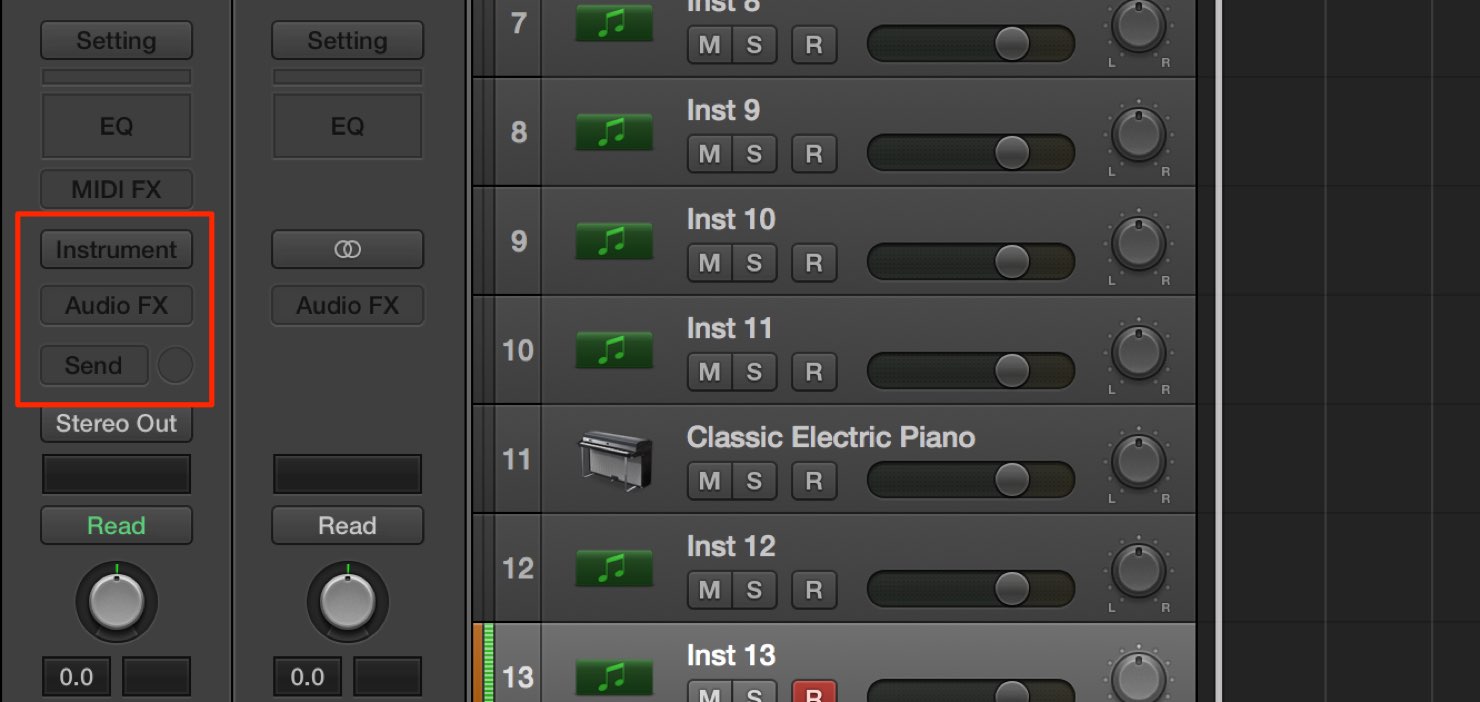
Task: Disable the red record button on Inst 13
Action: 814,692
